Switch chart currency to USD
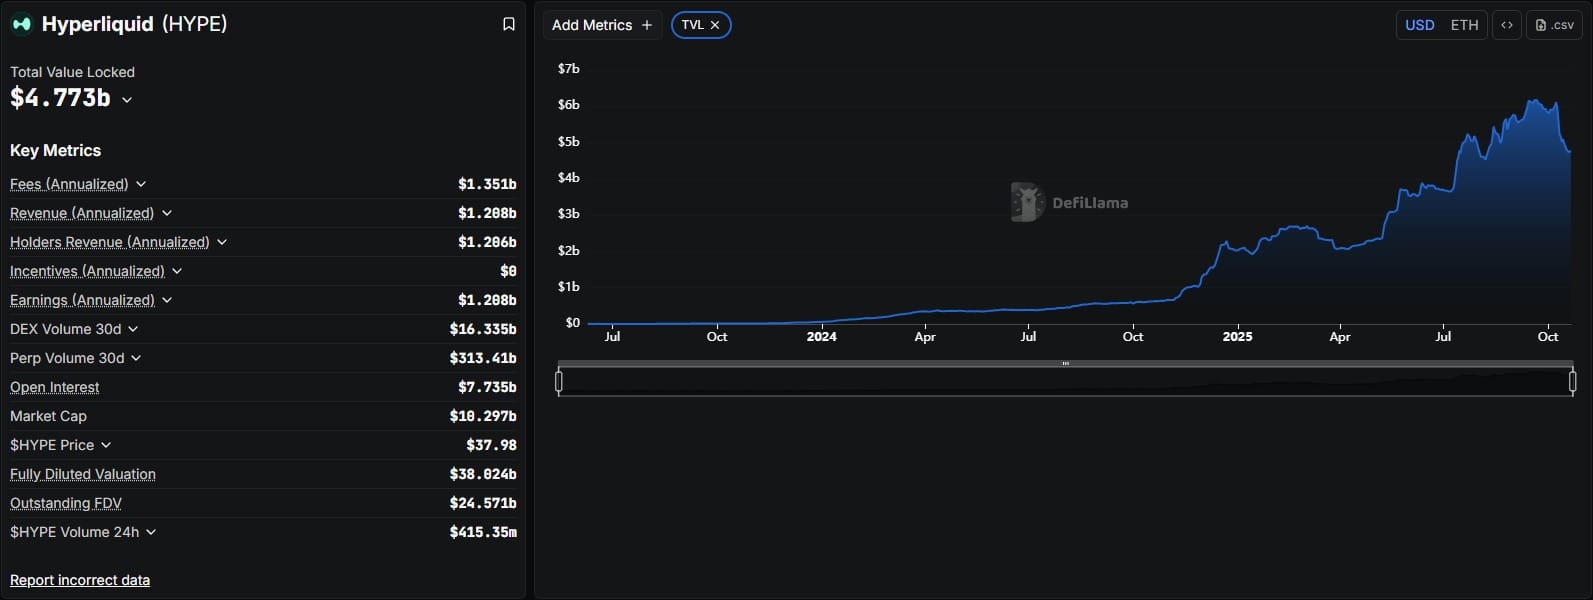Viewport: 1593px width, 600px height. (1419, 25)
